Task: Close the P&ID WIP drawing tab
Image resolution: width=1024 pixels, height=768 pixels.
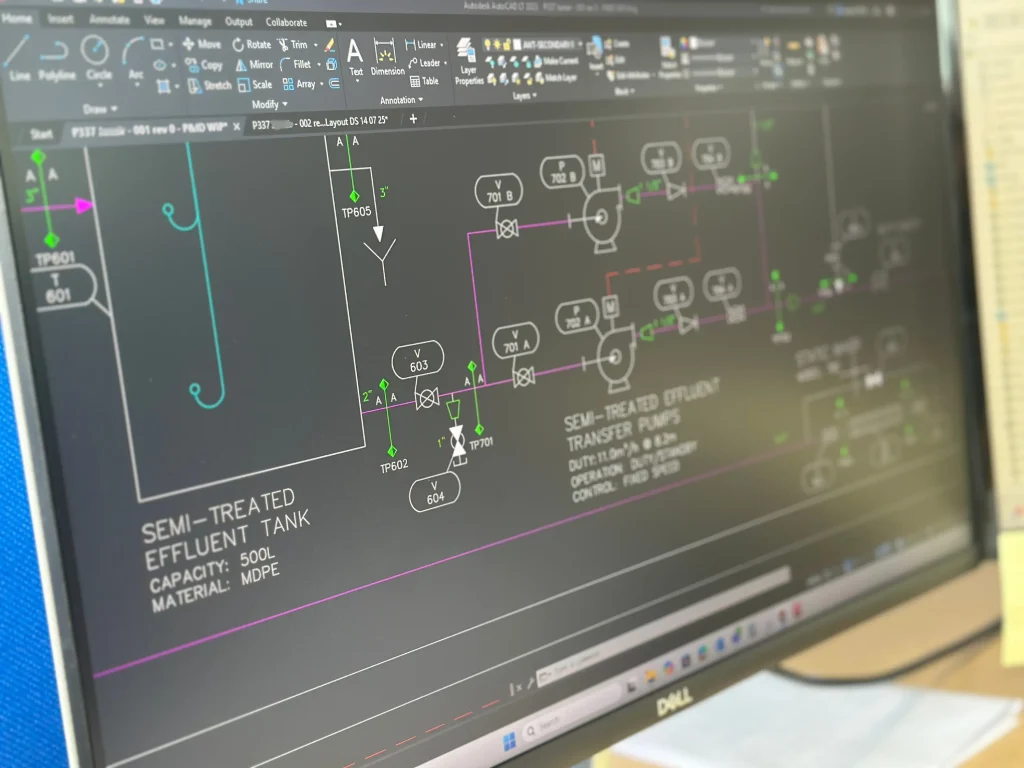Action: (236, 126)
